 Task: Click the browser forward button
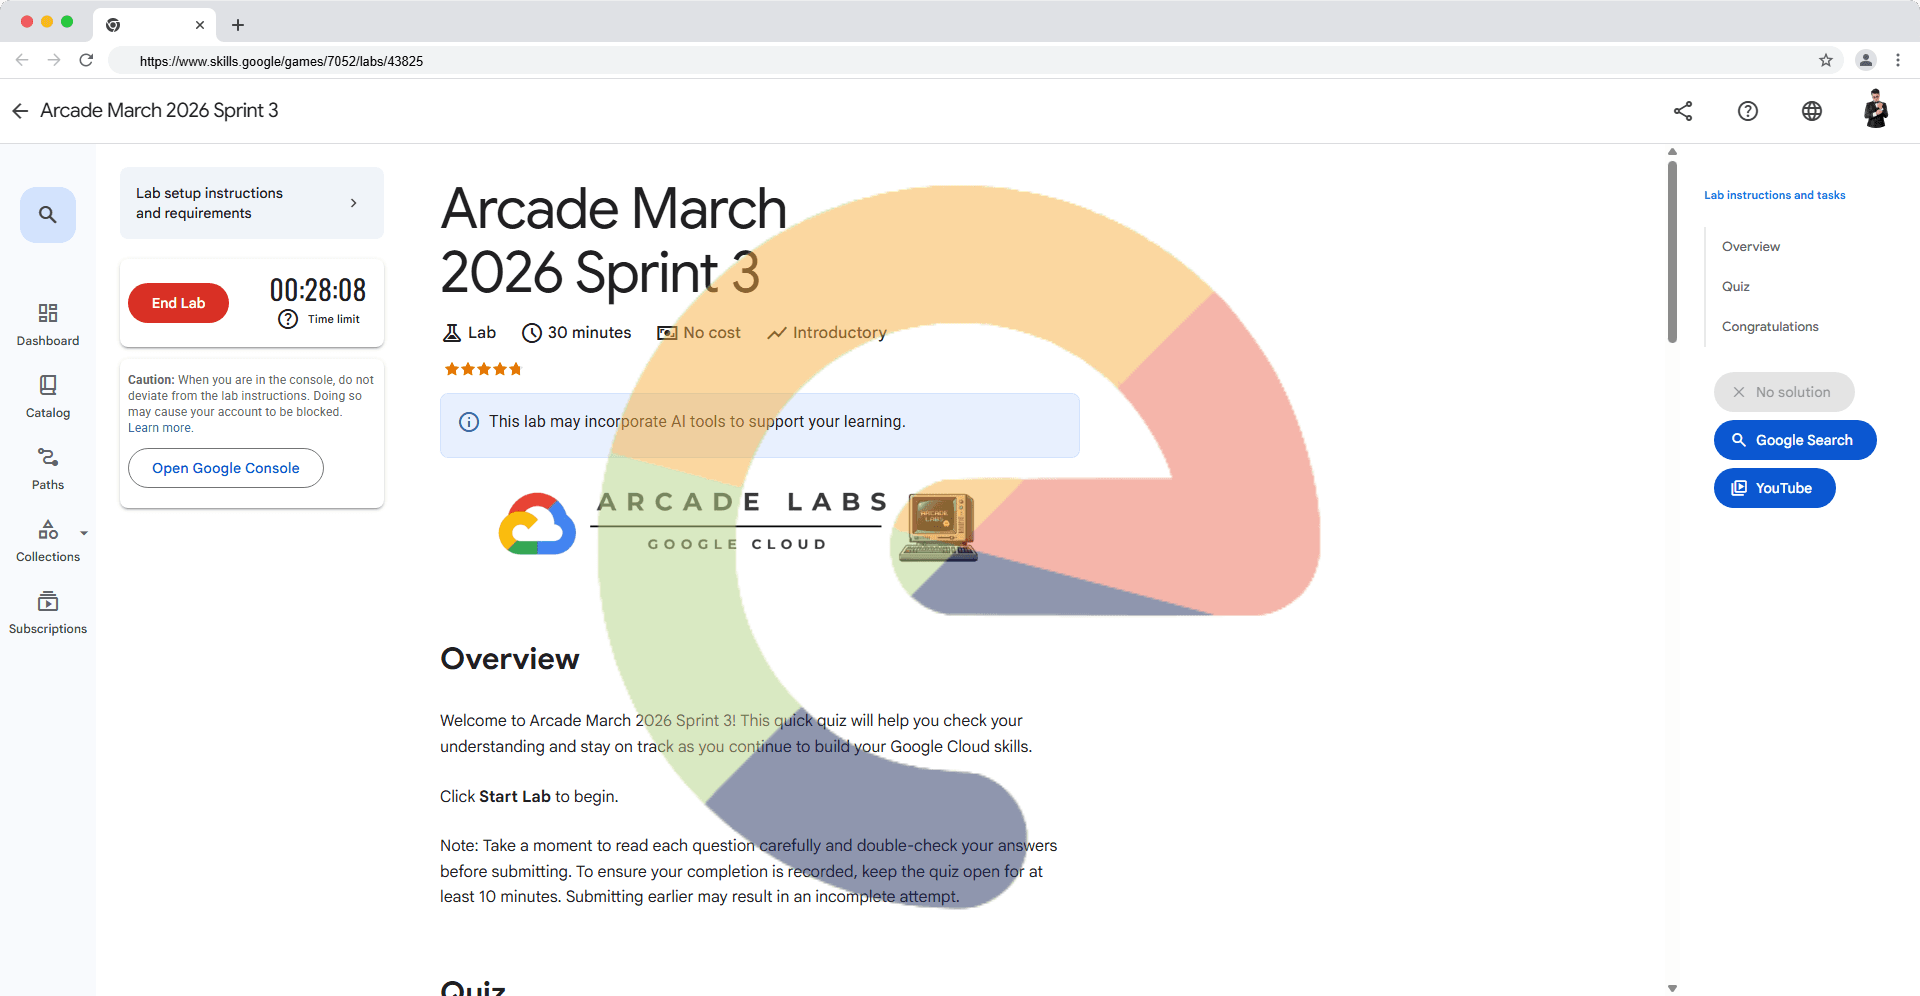click(x=54, y=60)
